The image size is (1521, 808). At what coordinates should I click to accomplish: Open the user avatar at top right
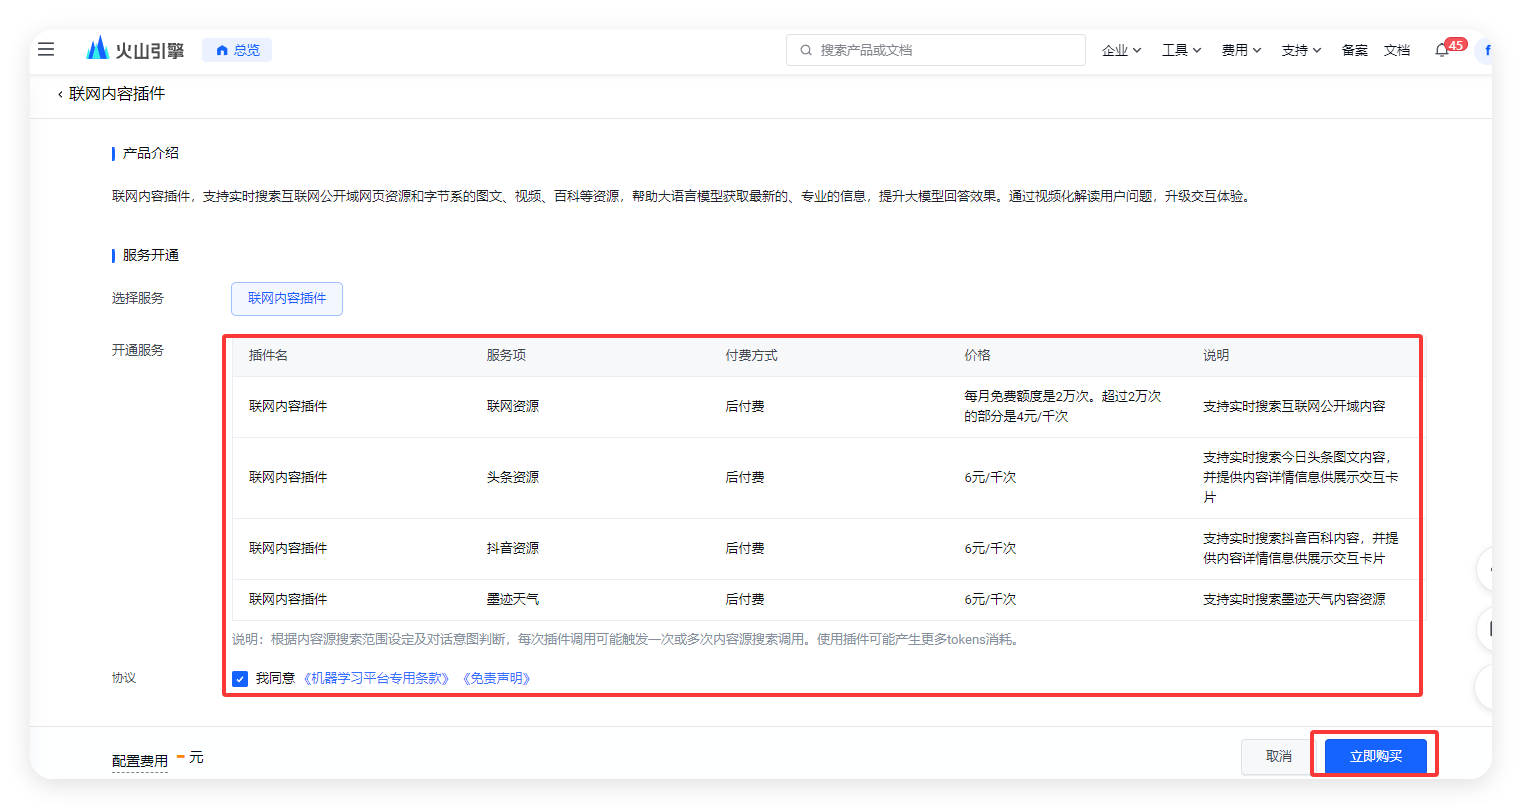tap(1484, 50)
